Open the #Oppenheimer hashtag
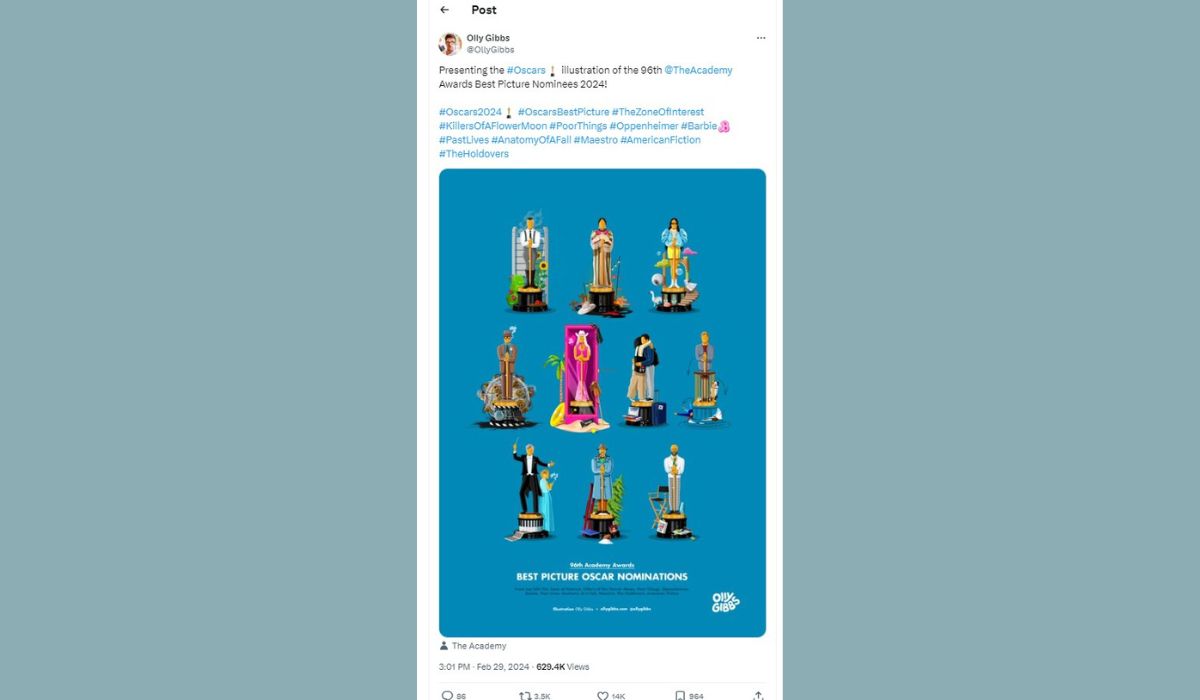 click(643, 126)
